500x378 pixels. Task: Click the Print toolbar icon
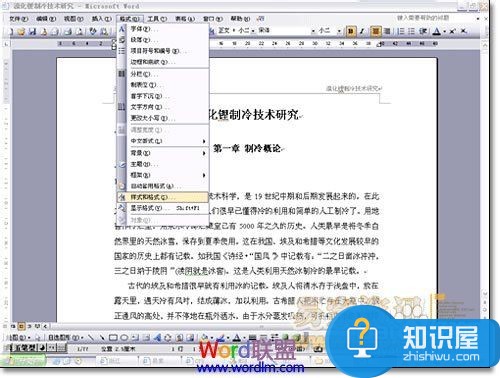(68, 31)
